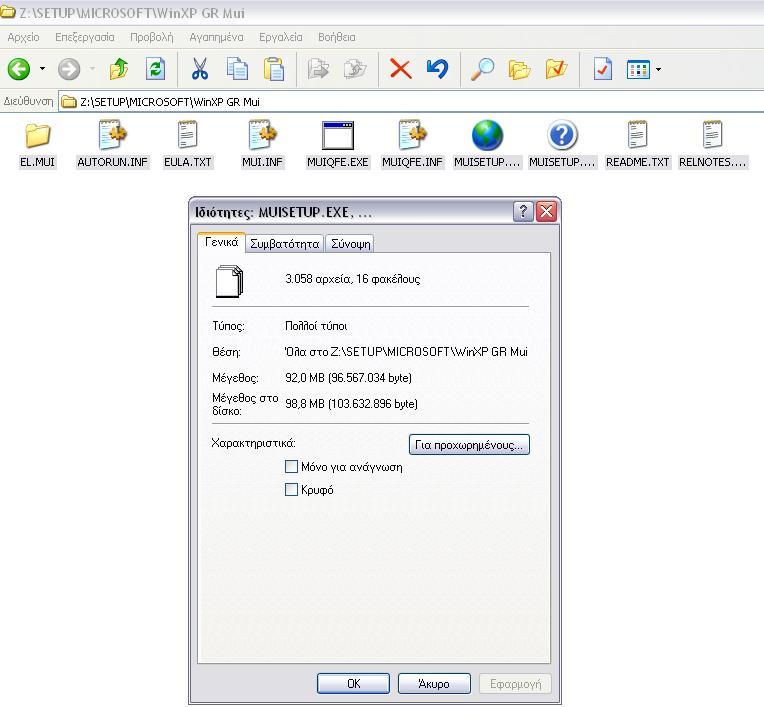Click the location path text in dialog
764x707 pixels.
(x=406, y=351)
